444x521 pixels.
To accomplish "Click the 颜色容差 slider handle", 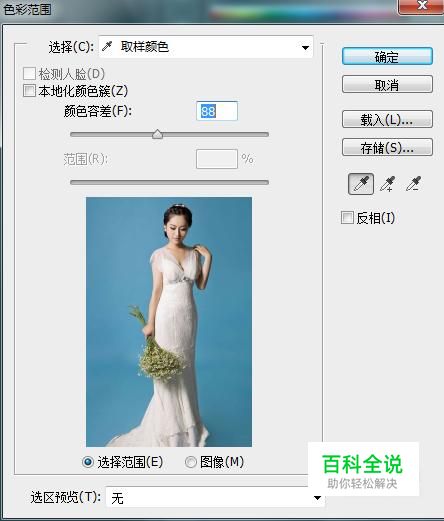I will click(x=157, y=134).
